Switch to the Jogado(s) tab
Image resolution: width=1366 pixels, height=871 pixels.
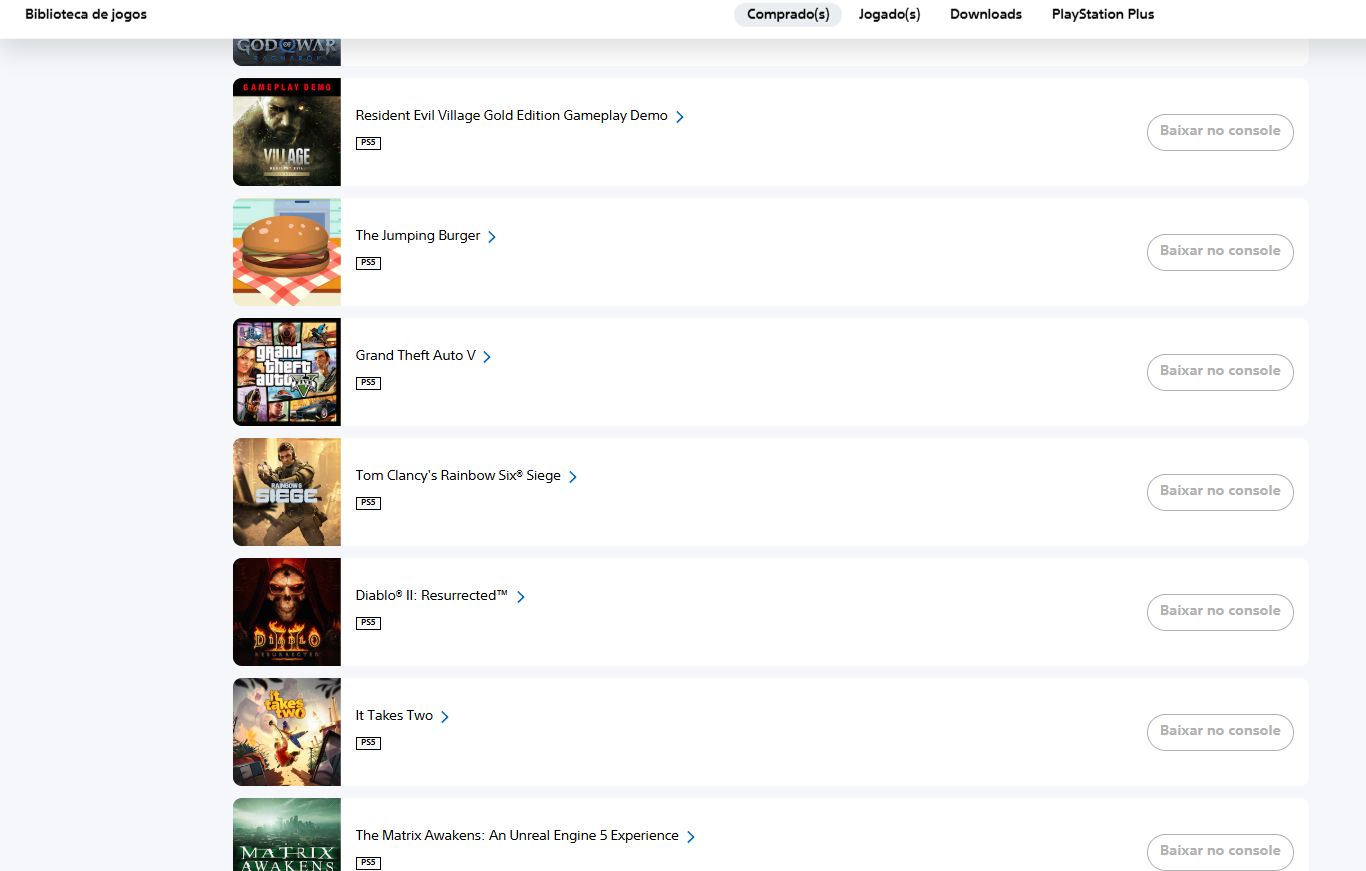(889, 15)
